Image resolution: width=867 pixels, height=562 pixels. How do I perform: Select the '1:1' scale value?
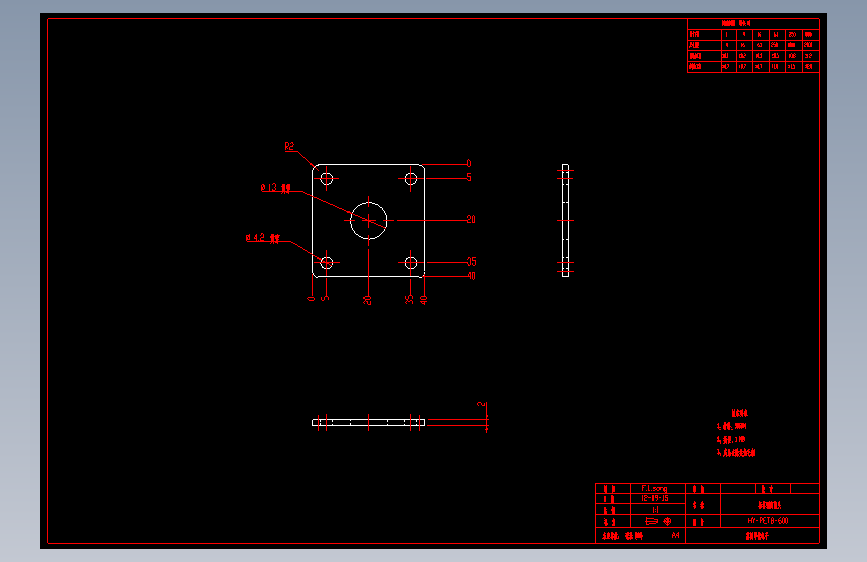pos(655,510)
